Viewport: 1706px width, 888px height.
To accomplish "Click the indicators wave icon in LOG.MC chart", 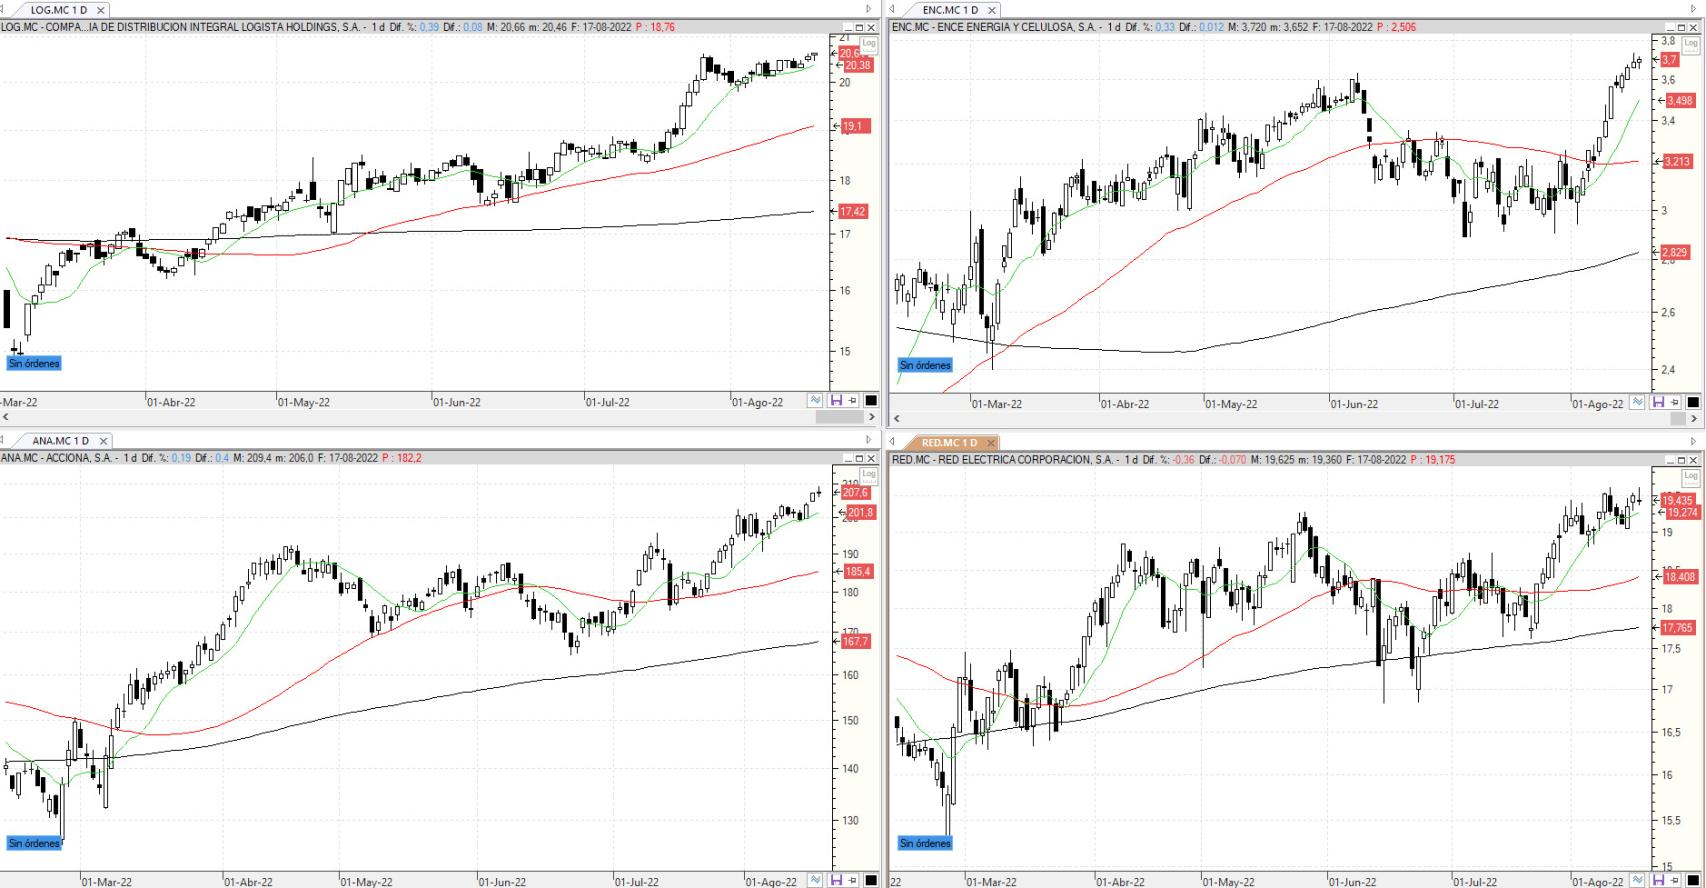I will tap(816, 401).
